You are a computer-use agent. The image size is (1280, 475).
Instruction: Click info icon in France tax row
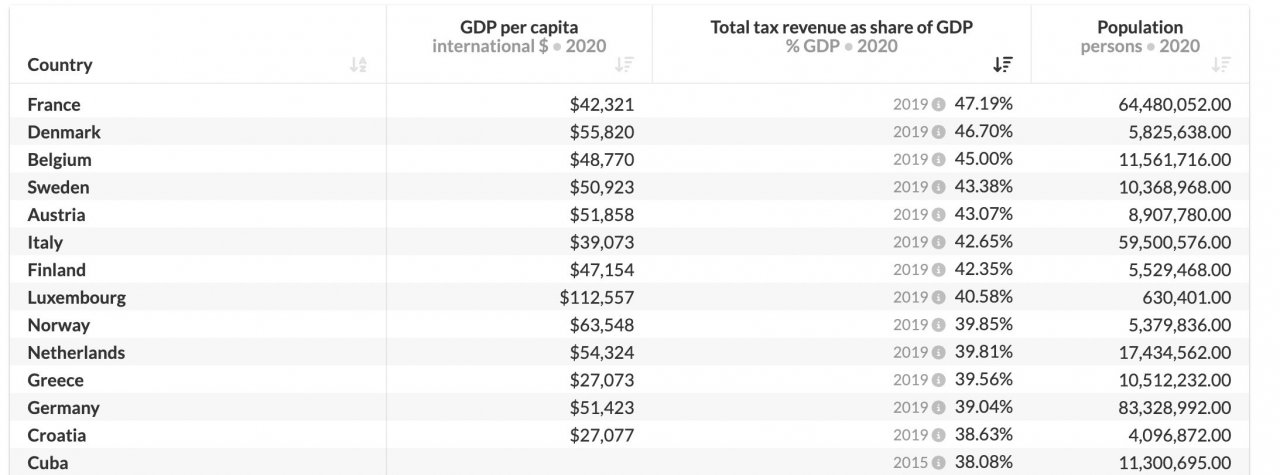coord(939,104)
